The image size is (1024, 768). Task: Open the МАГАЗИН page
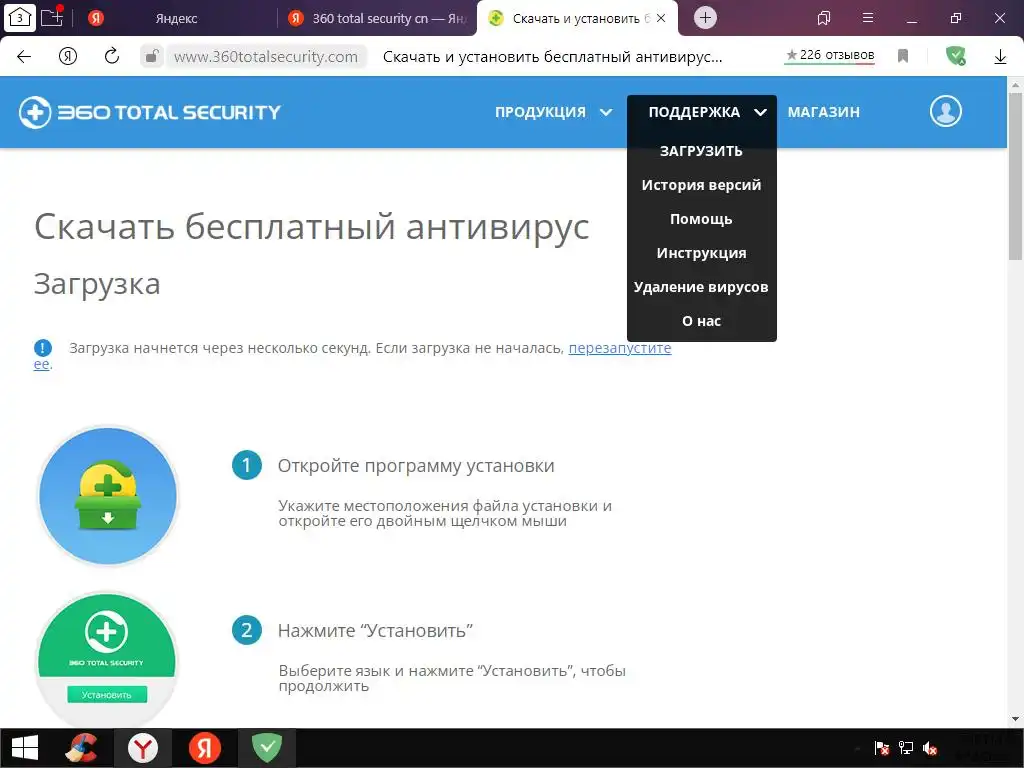click(824, 112)
